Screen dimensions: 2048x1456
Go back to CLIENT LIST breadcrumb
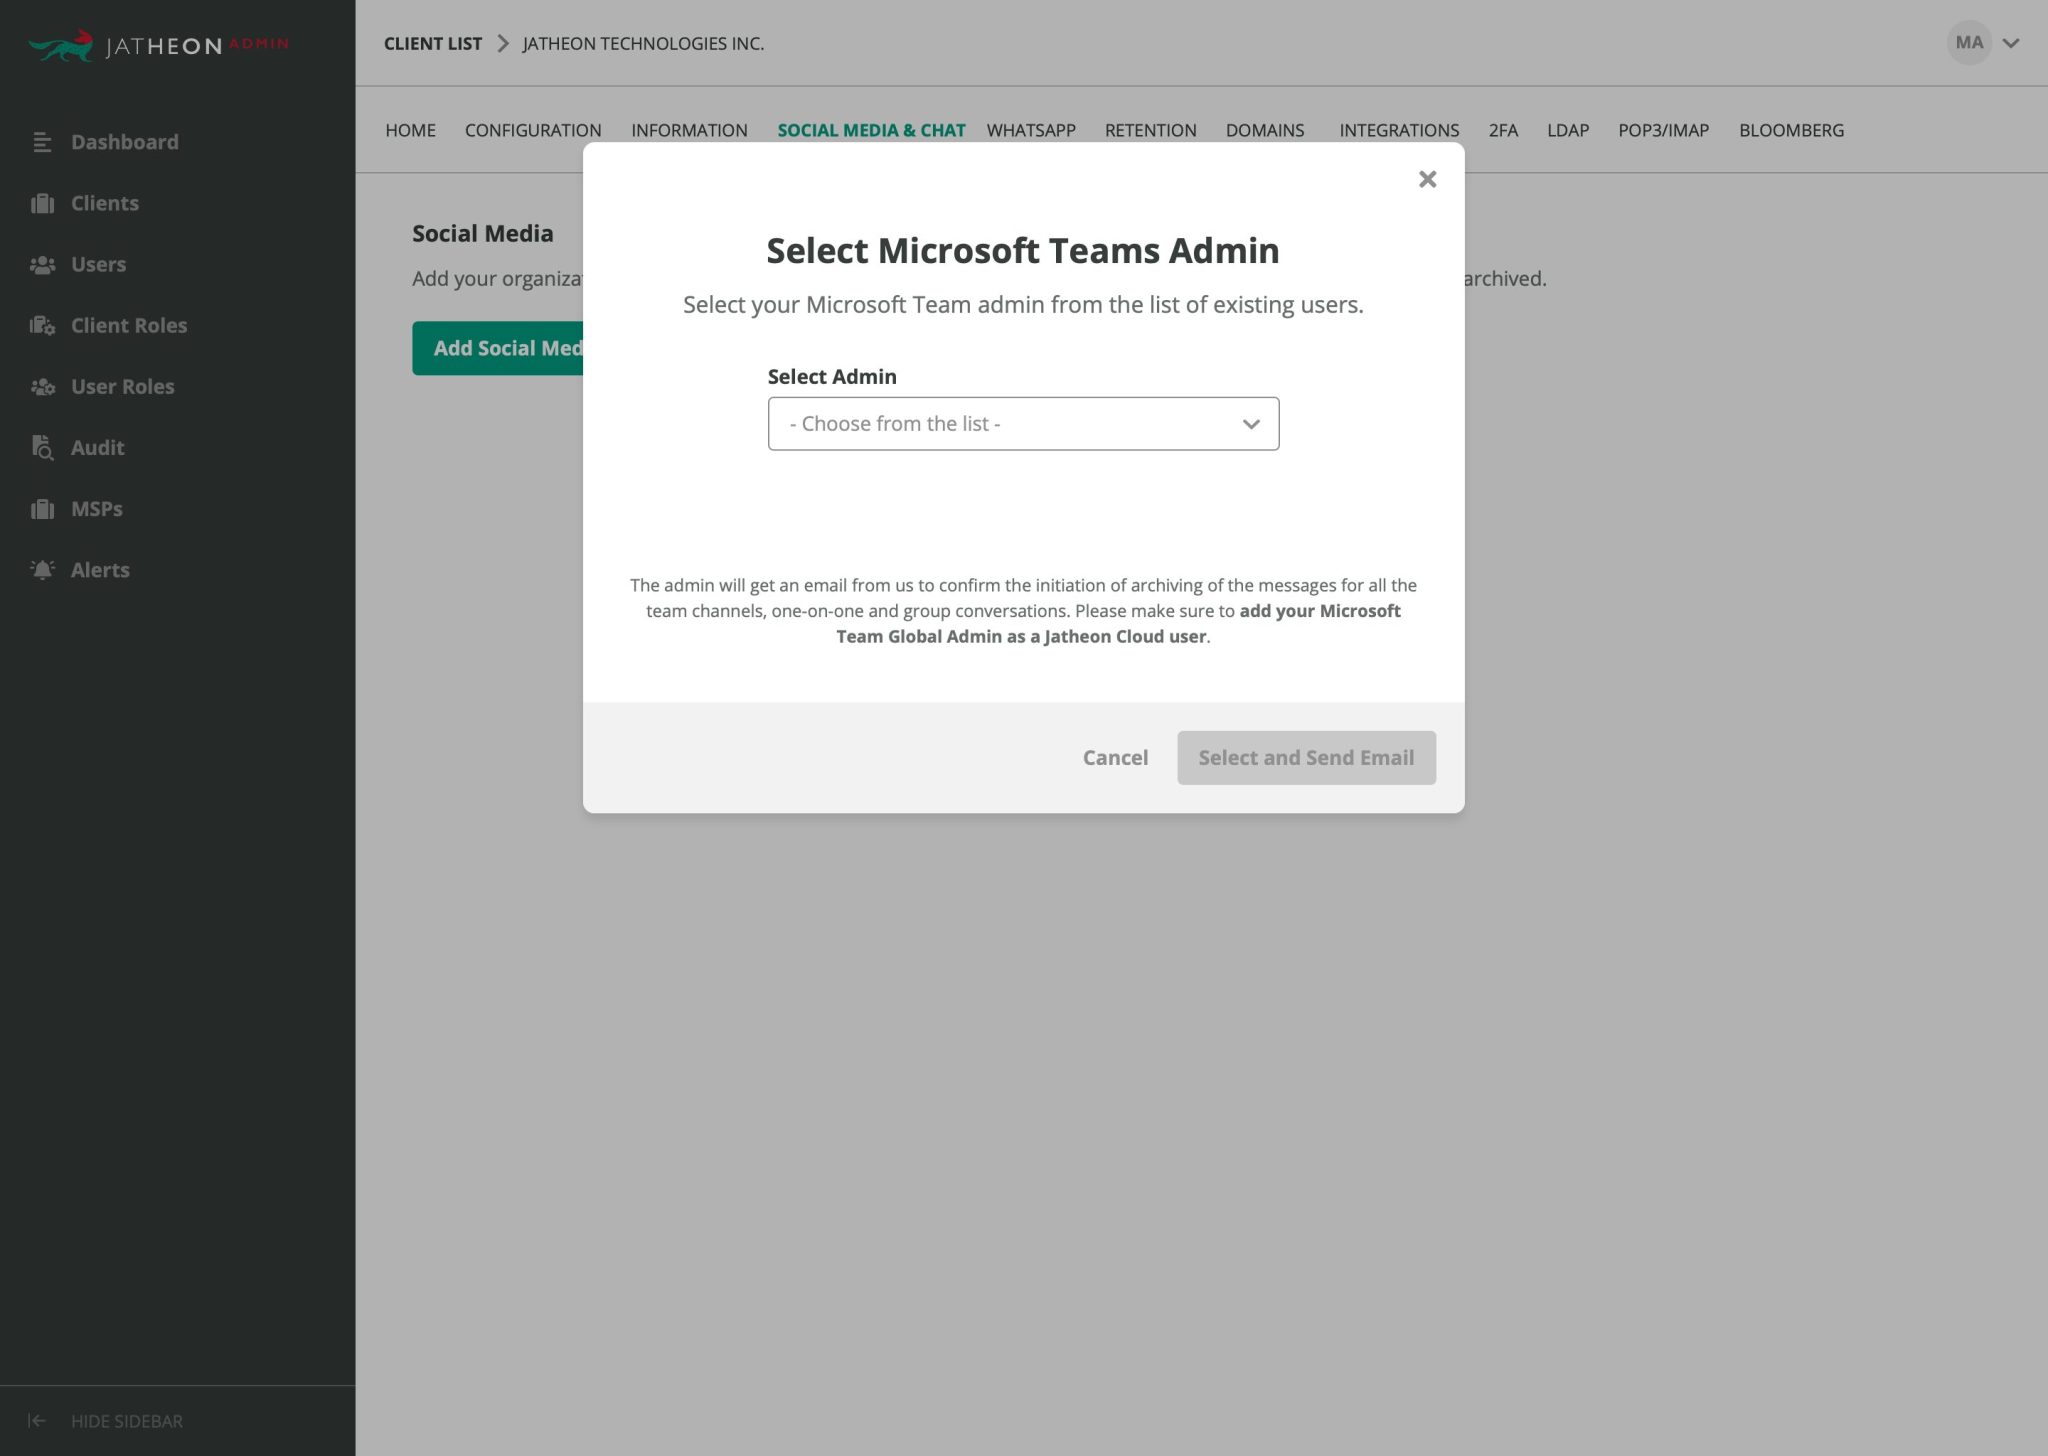(433, 44)
